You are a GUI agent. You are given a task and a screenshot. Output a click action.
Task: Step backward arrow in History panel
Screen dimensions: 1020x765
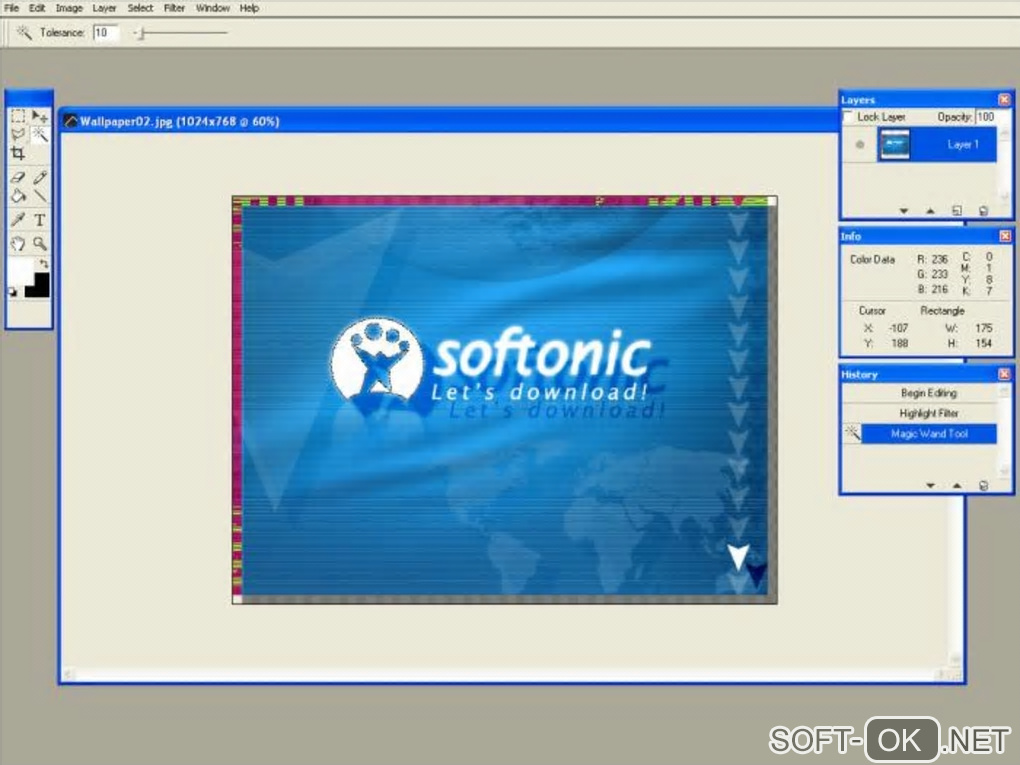(x=930, y=485)
